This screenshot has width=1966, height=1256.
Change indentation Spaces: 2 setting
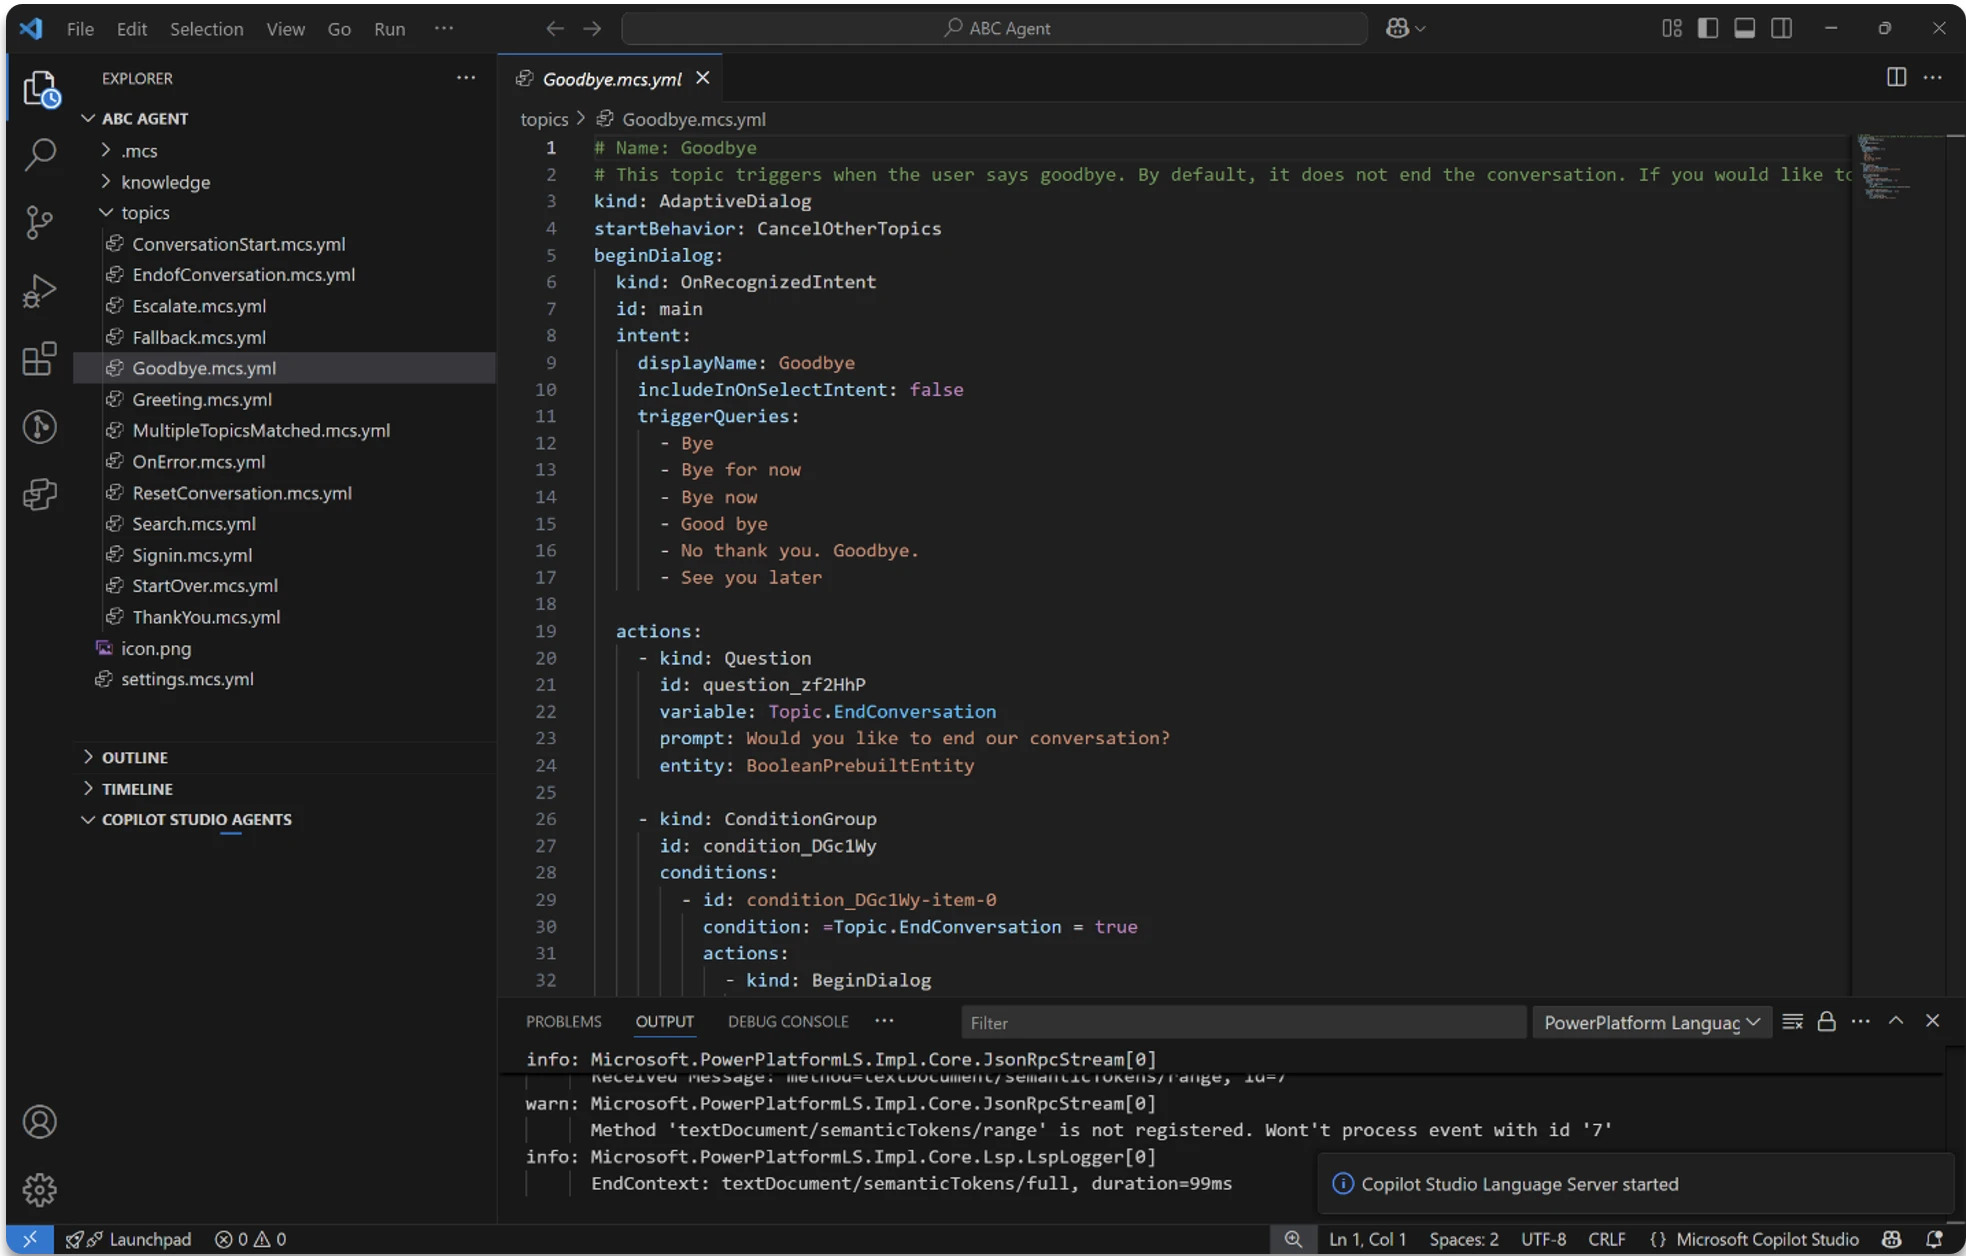1463,1239
